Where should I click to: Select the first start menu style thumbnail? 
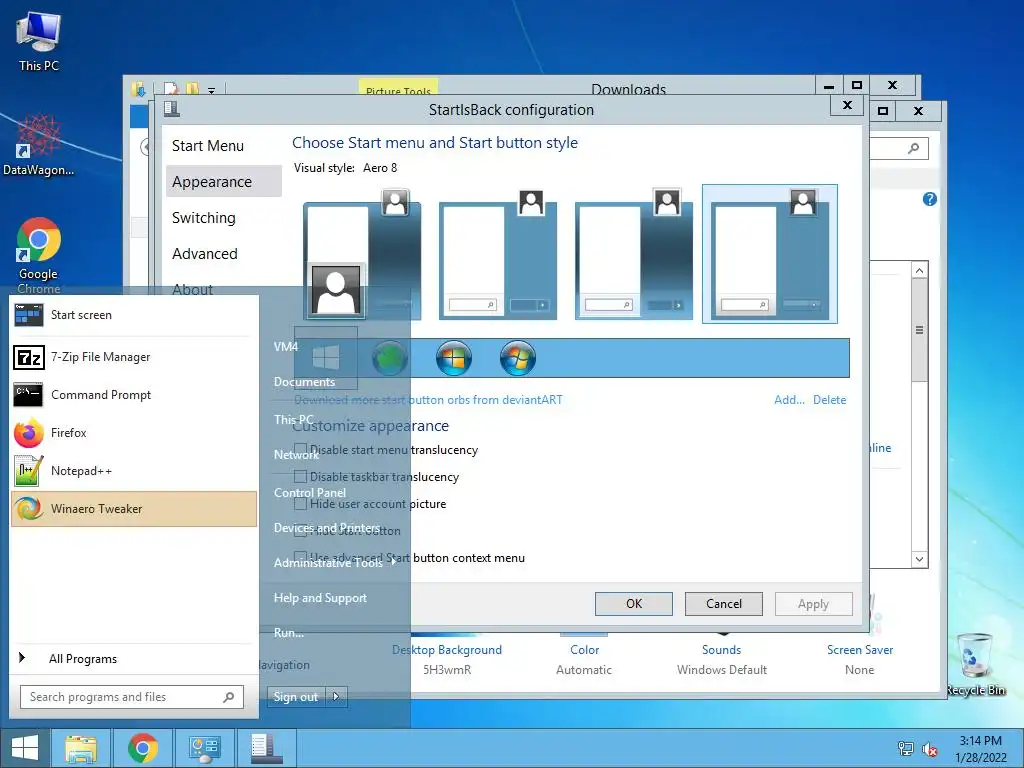coord(362,254)
